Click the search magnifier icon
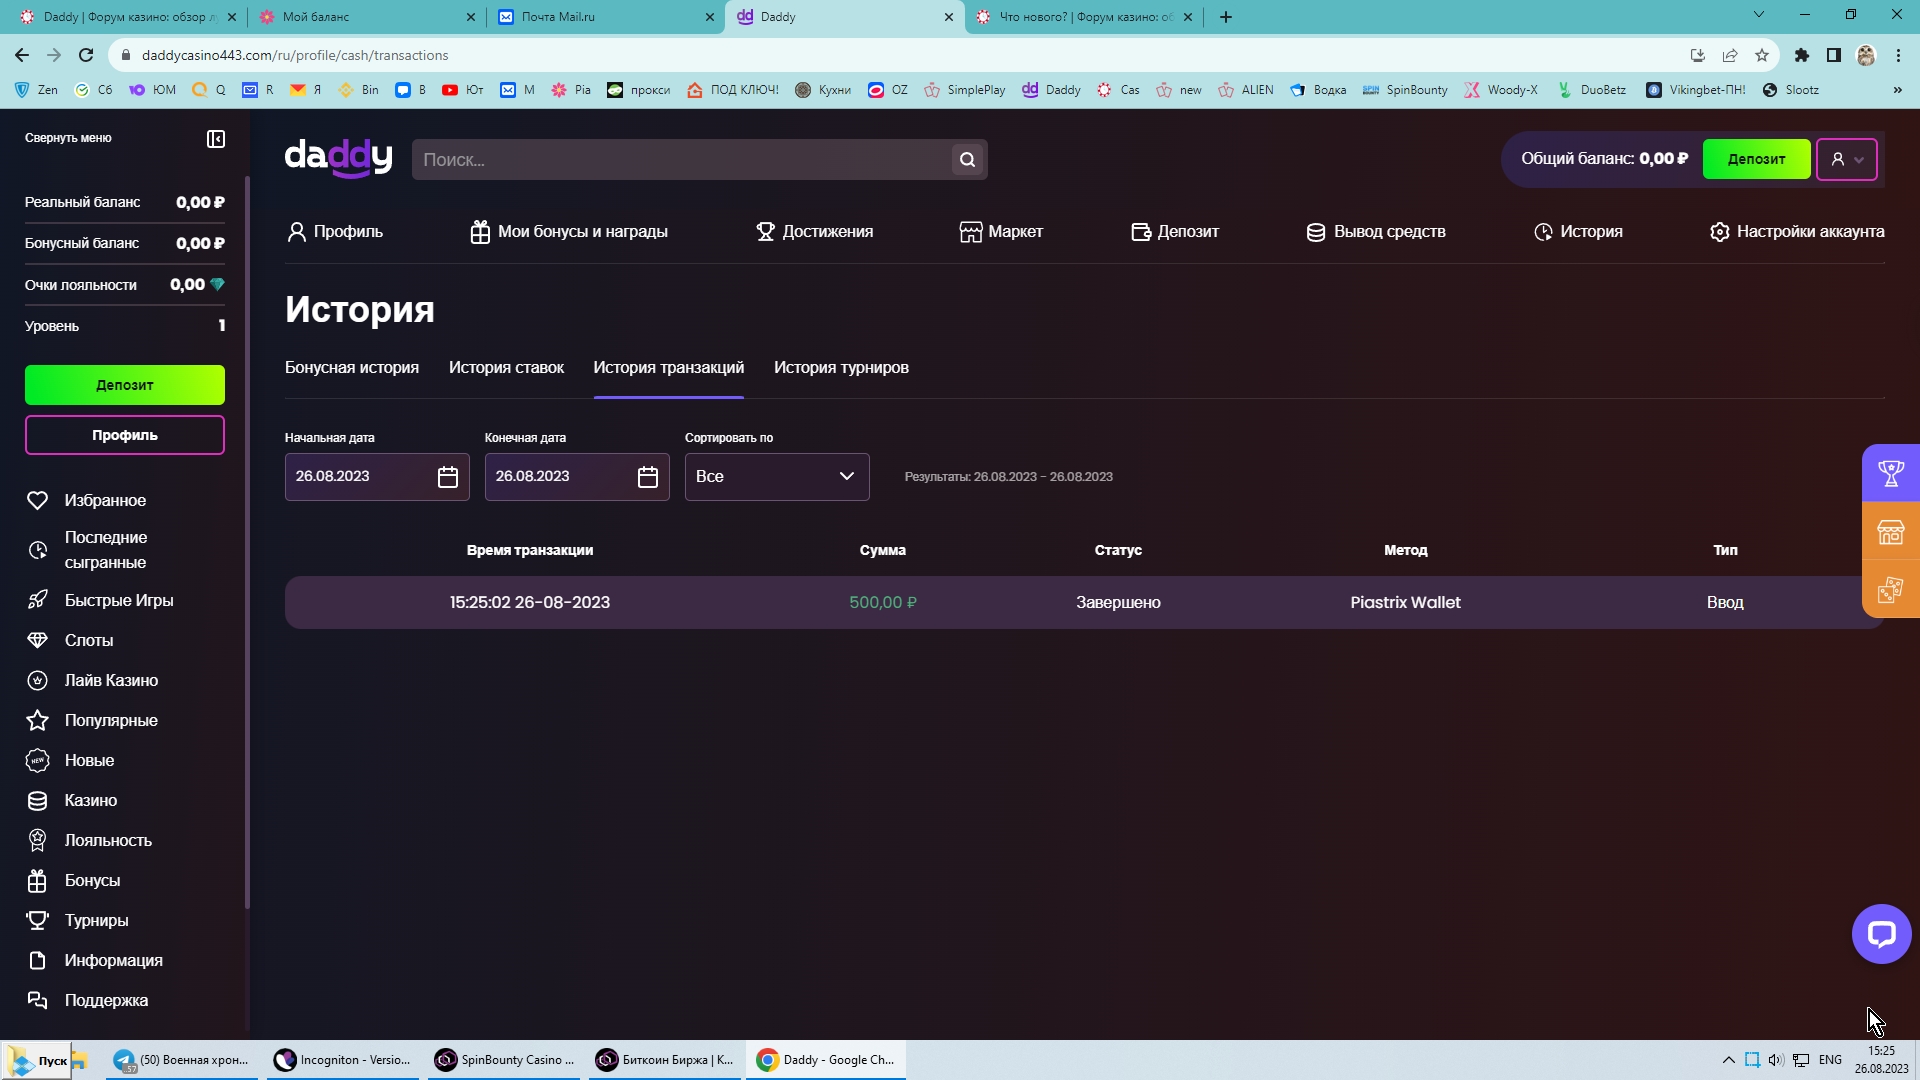The width and height of the screenshot is (1920, 1080). (x=967, y=160)
